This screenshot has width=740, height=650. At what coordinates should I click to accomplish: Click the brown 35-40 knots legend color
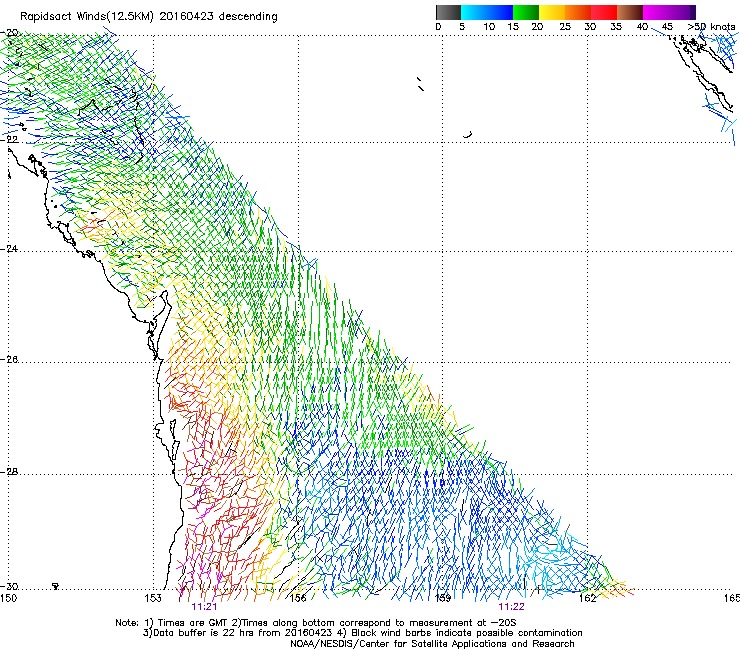pyautogui.click(x=630, y=12)
